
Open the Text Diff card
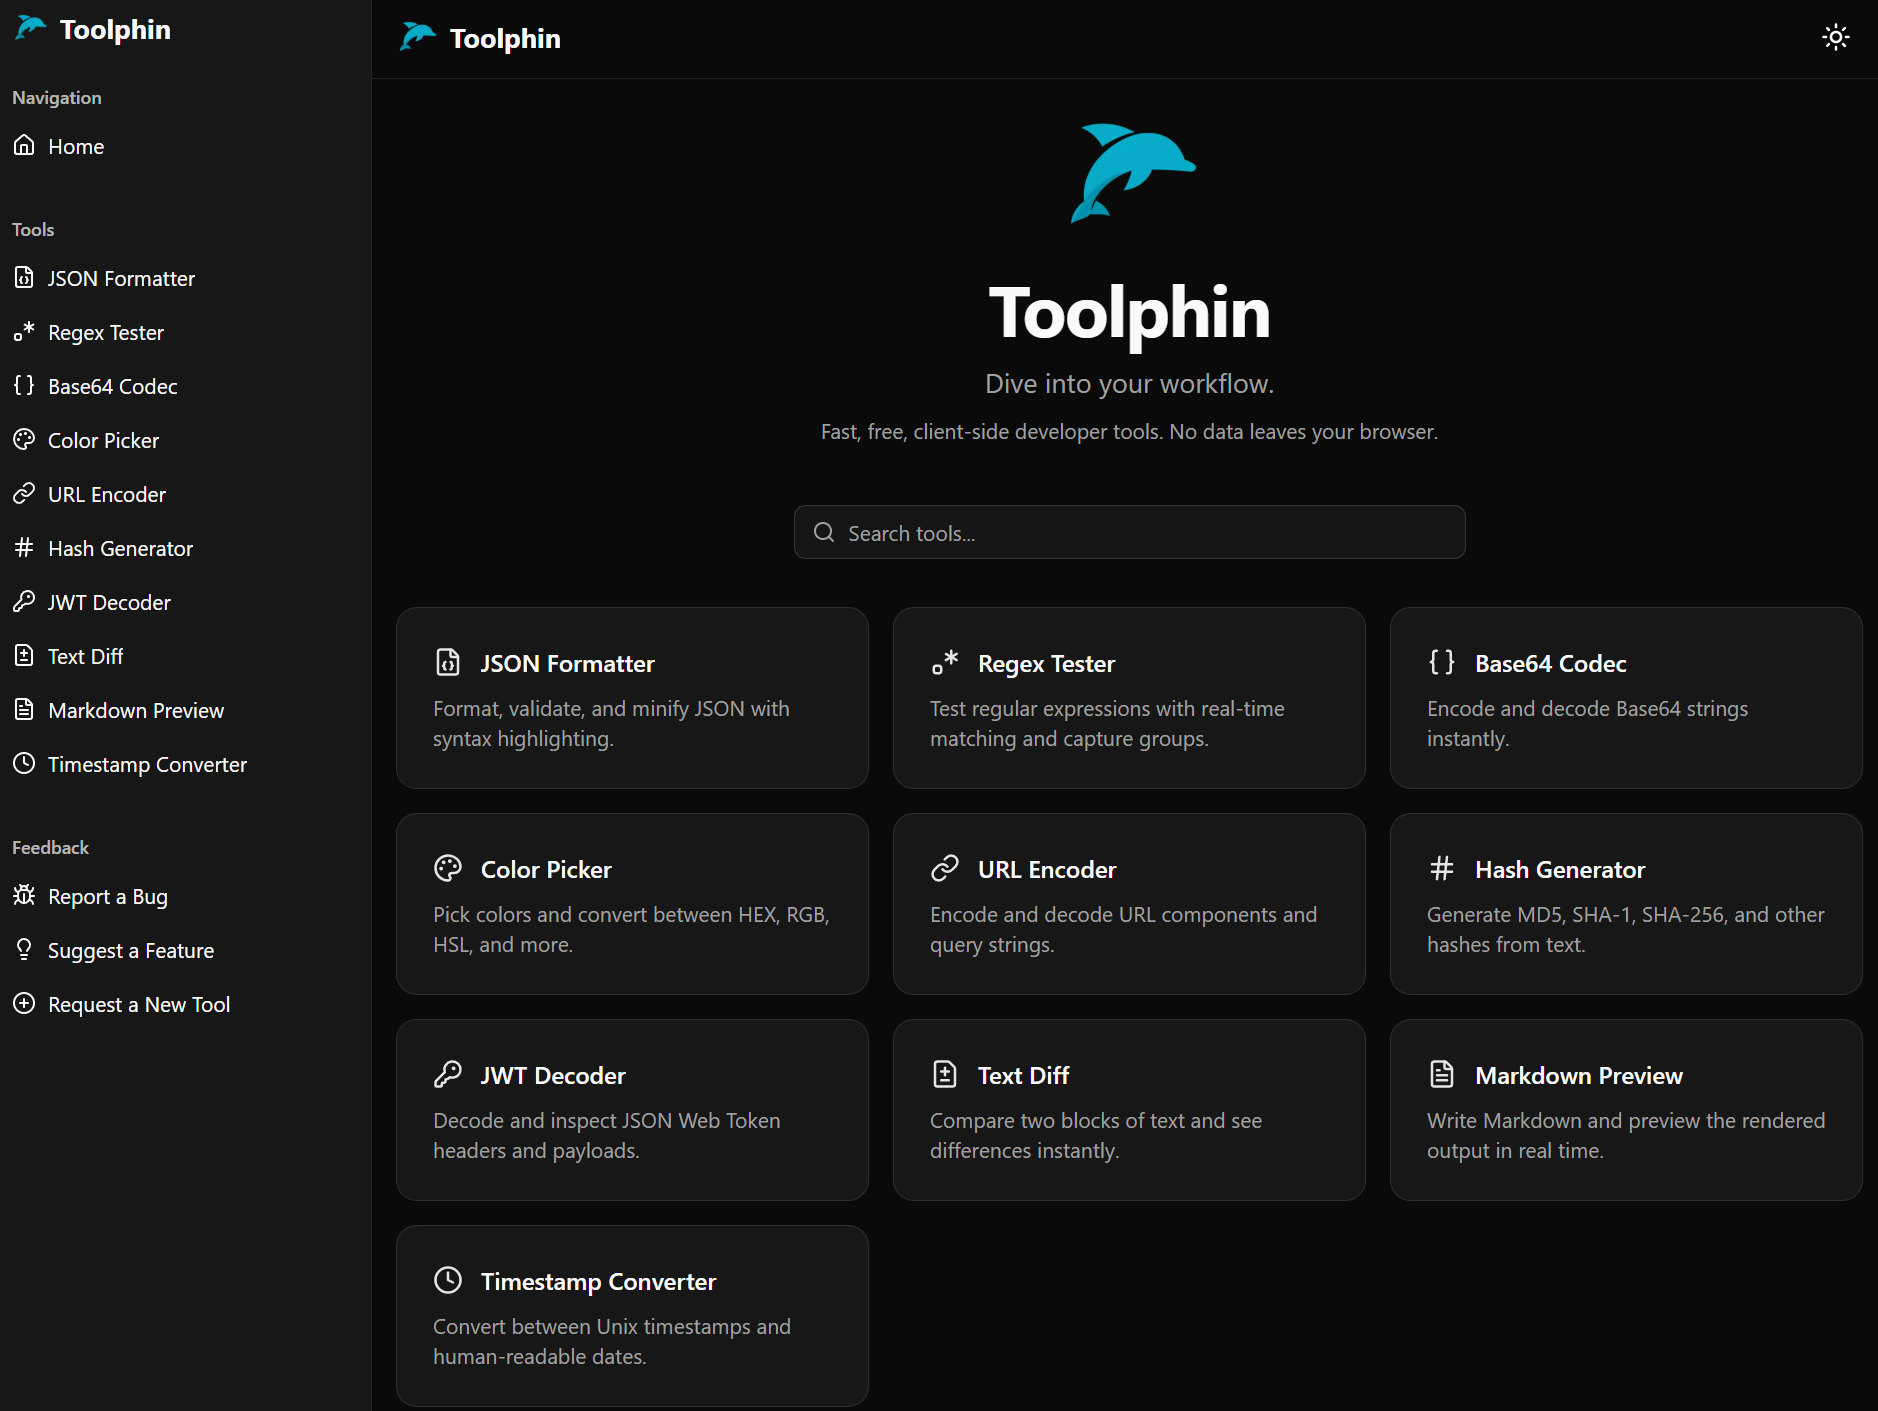[1128, 1110]
